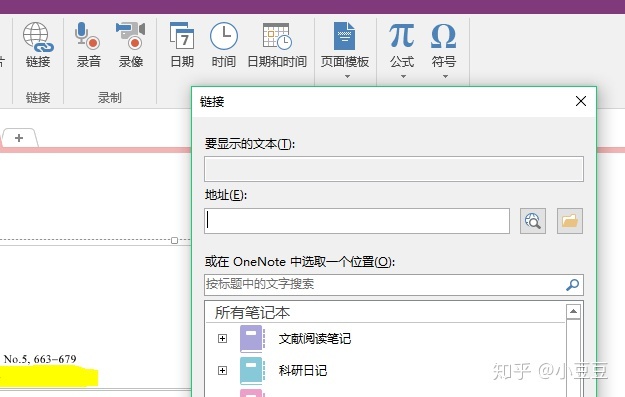
Task: Close the 链接 dialog
Action: point(581,101)
